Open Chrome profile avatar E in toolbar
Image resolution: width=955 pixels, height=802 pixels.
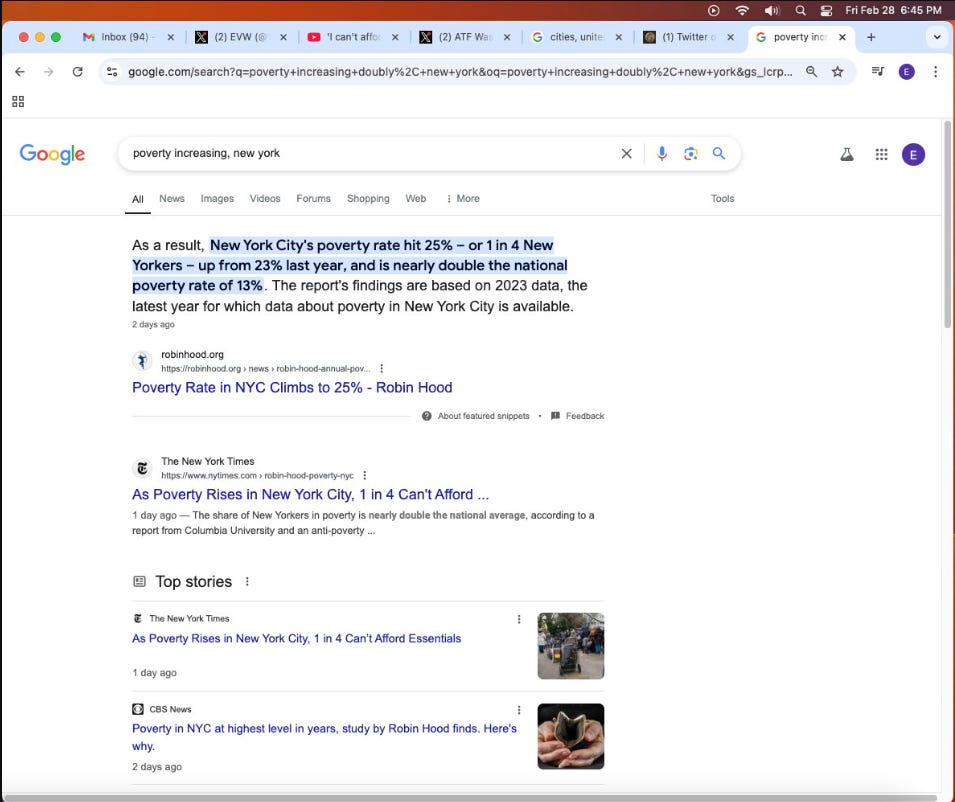[x=906, y=72]
